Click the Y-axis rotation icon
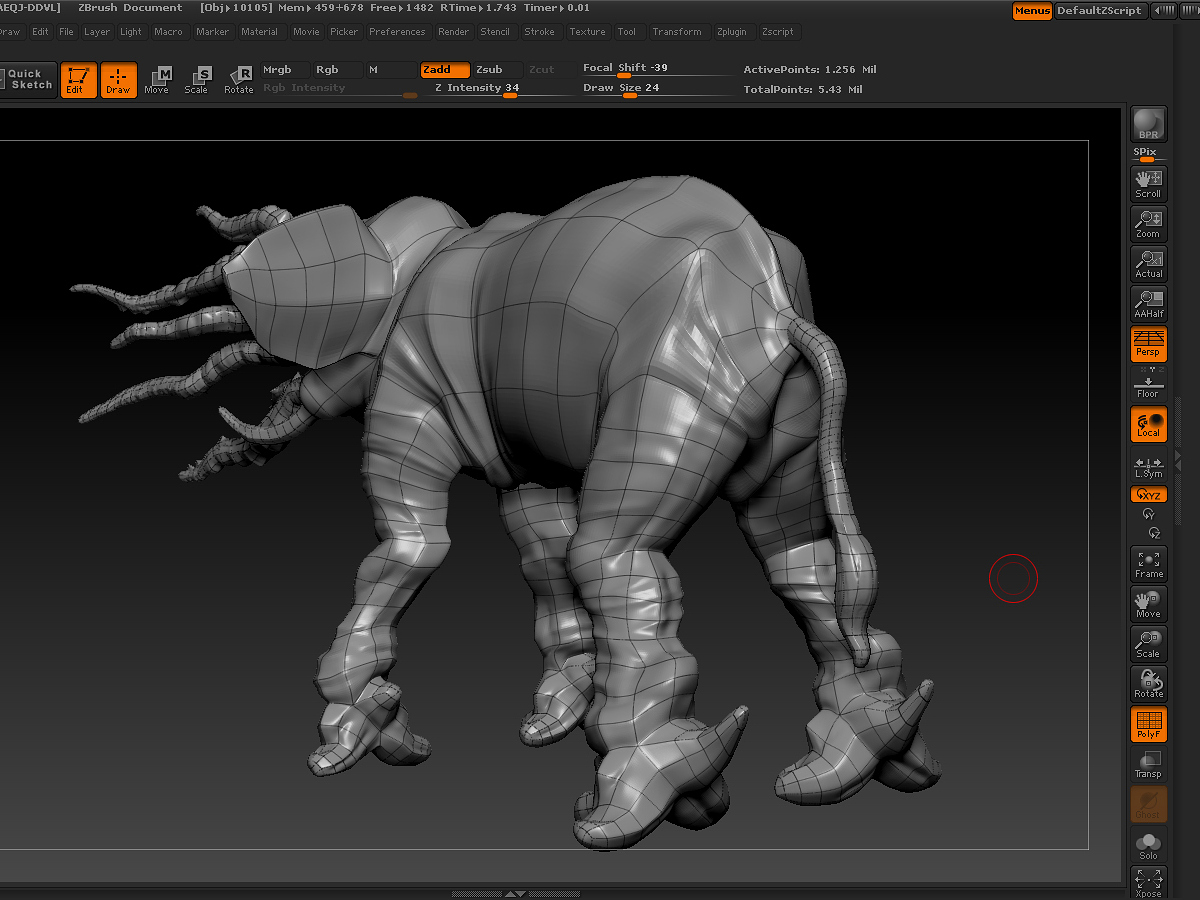The image size is (1200, 900). pos(1149,514)
